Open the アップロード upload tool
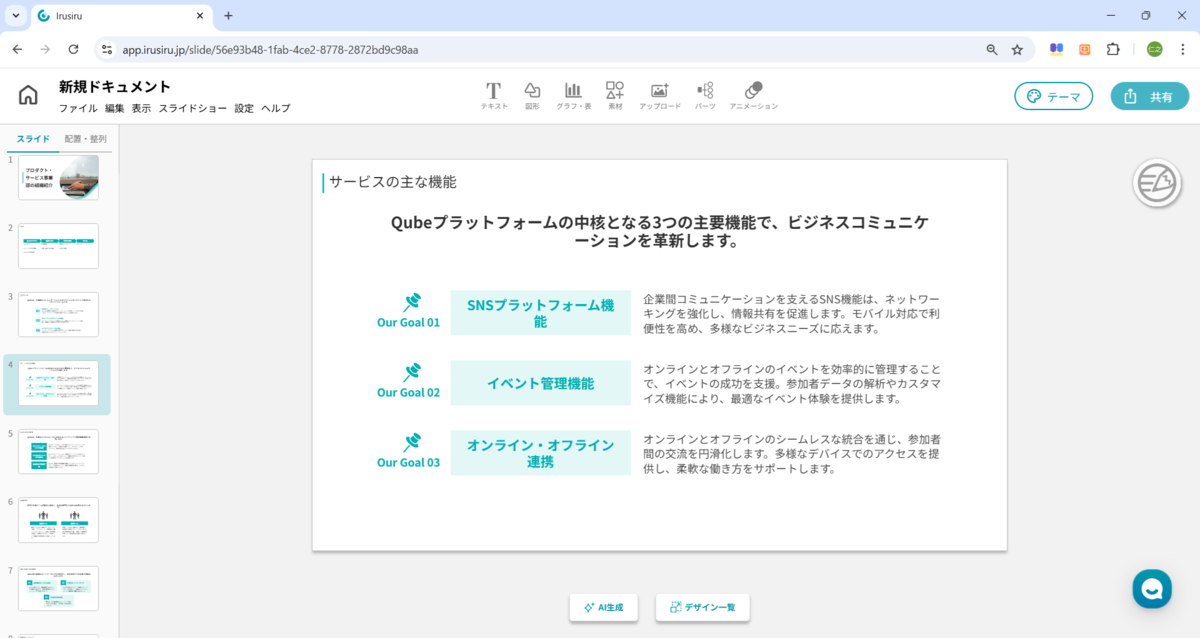 click(660, 95)
